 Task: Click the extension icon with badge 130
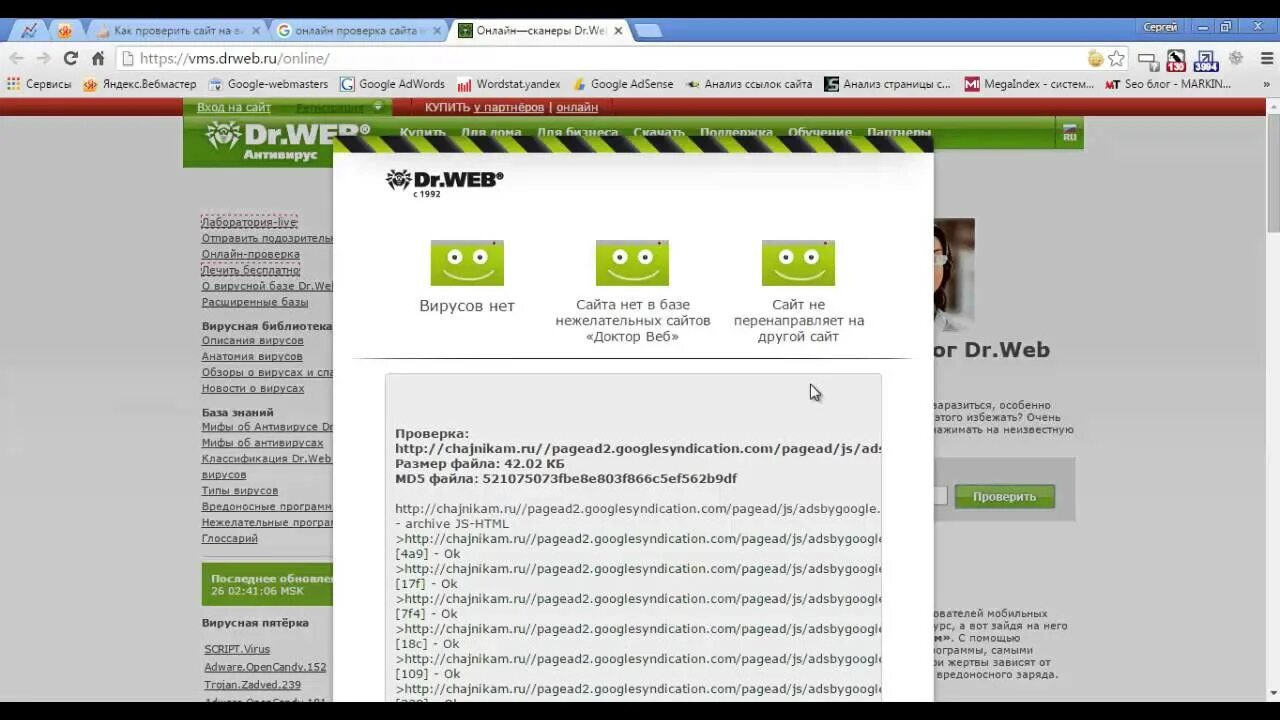(x=1176, y=60)
